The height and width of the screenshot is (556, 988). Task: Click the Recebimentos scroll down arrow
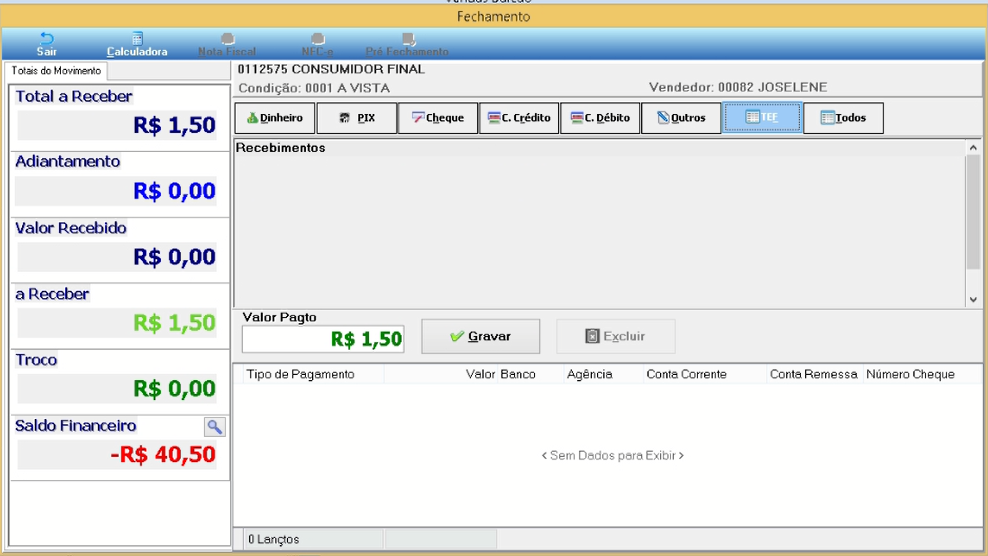[x=974, y=299]
